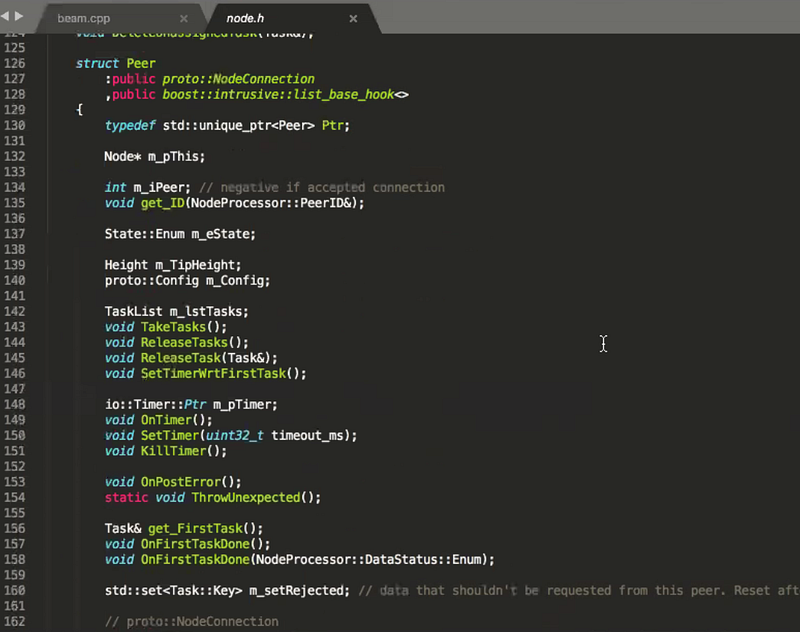Click line number 160 in the gutter
Viewport: 800px width, 632px height.
pyautogui.click(x=14, y=590)
